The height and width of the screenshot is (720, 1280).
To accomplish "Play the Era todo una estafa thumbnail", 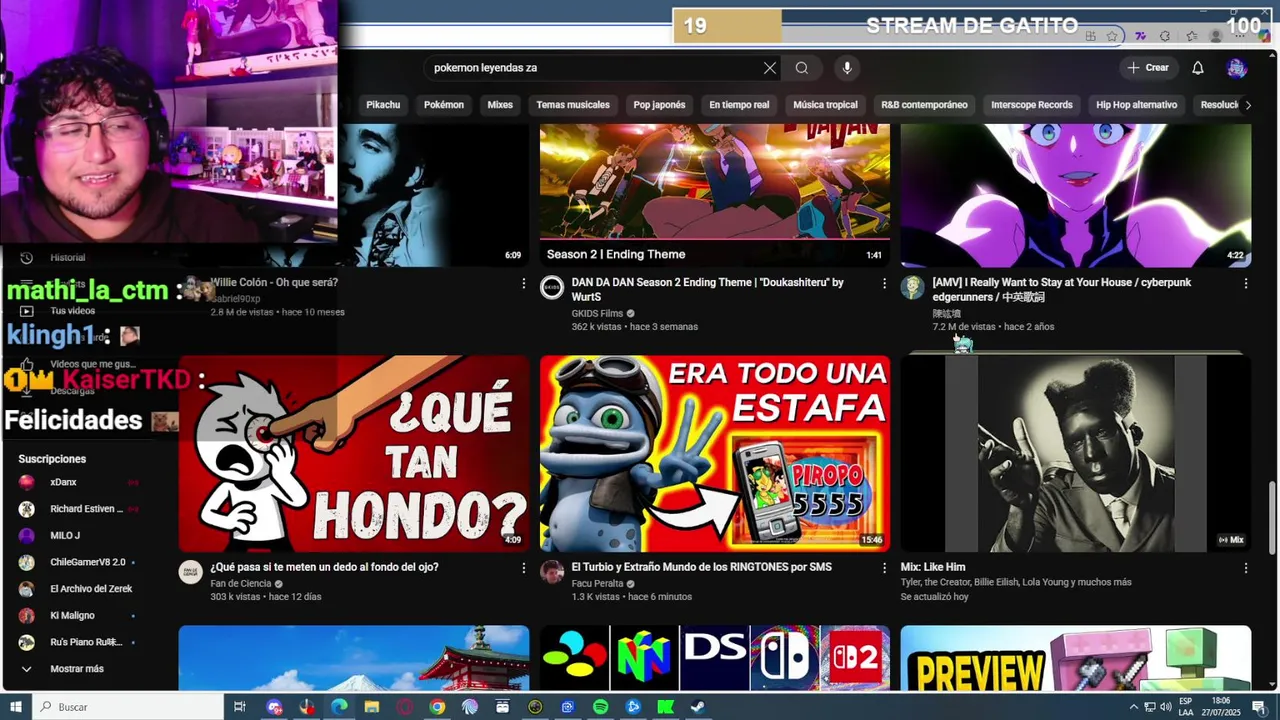I will tap(715, 454).
